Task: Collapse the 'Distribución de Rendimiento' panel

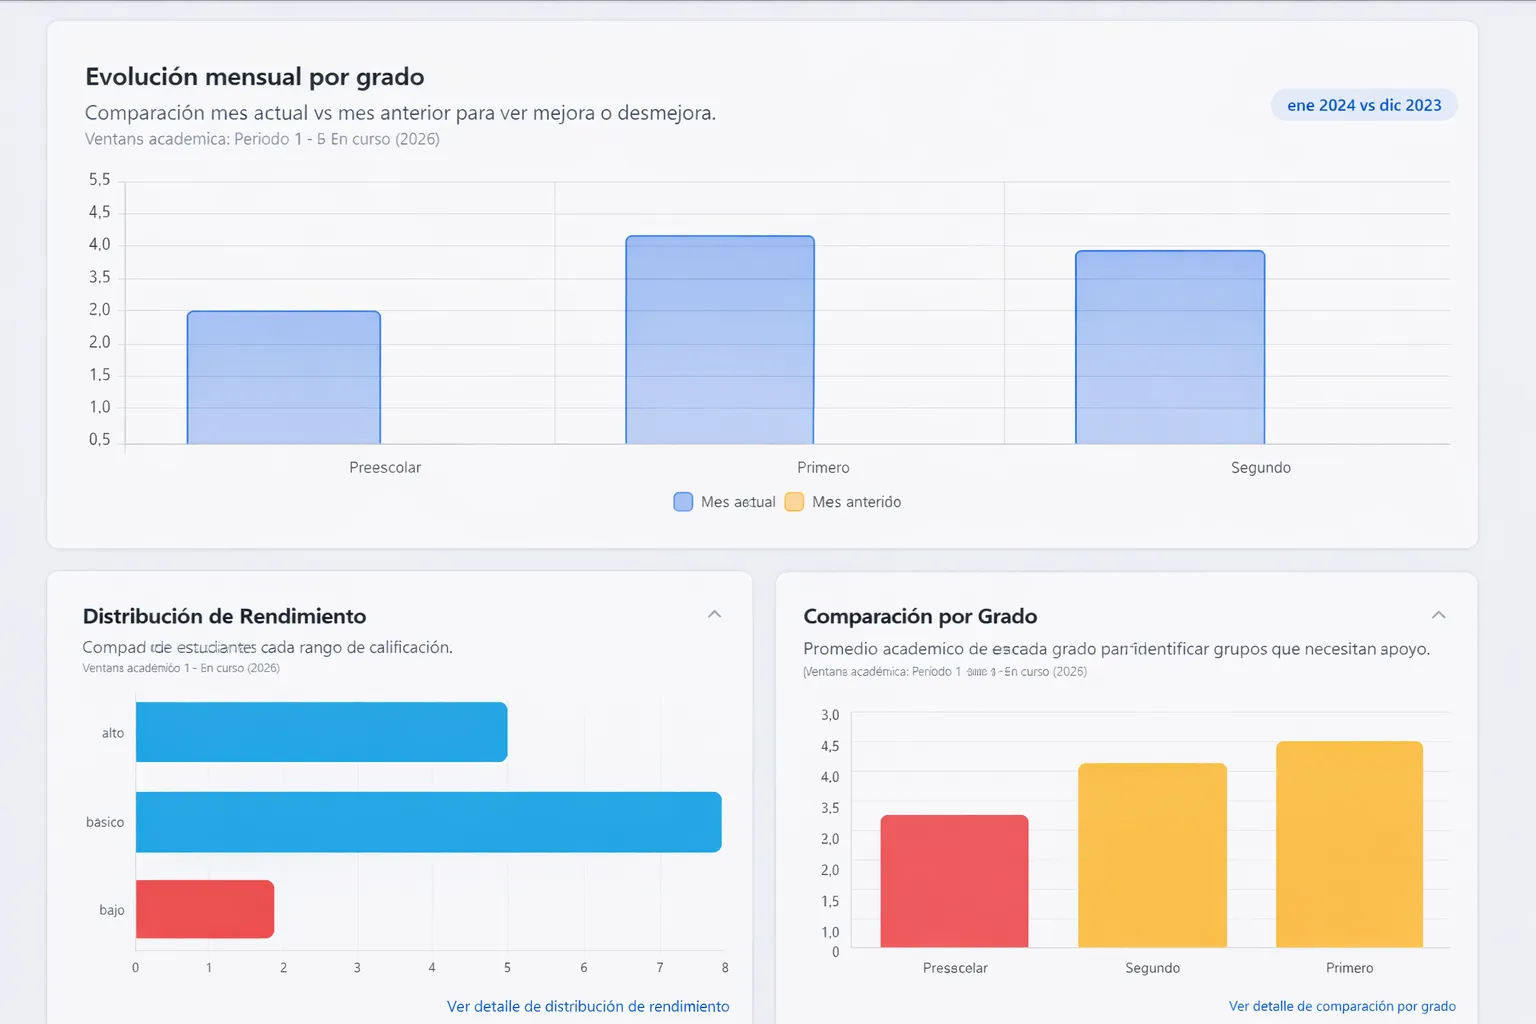Action: click(x=715, y=614)
